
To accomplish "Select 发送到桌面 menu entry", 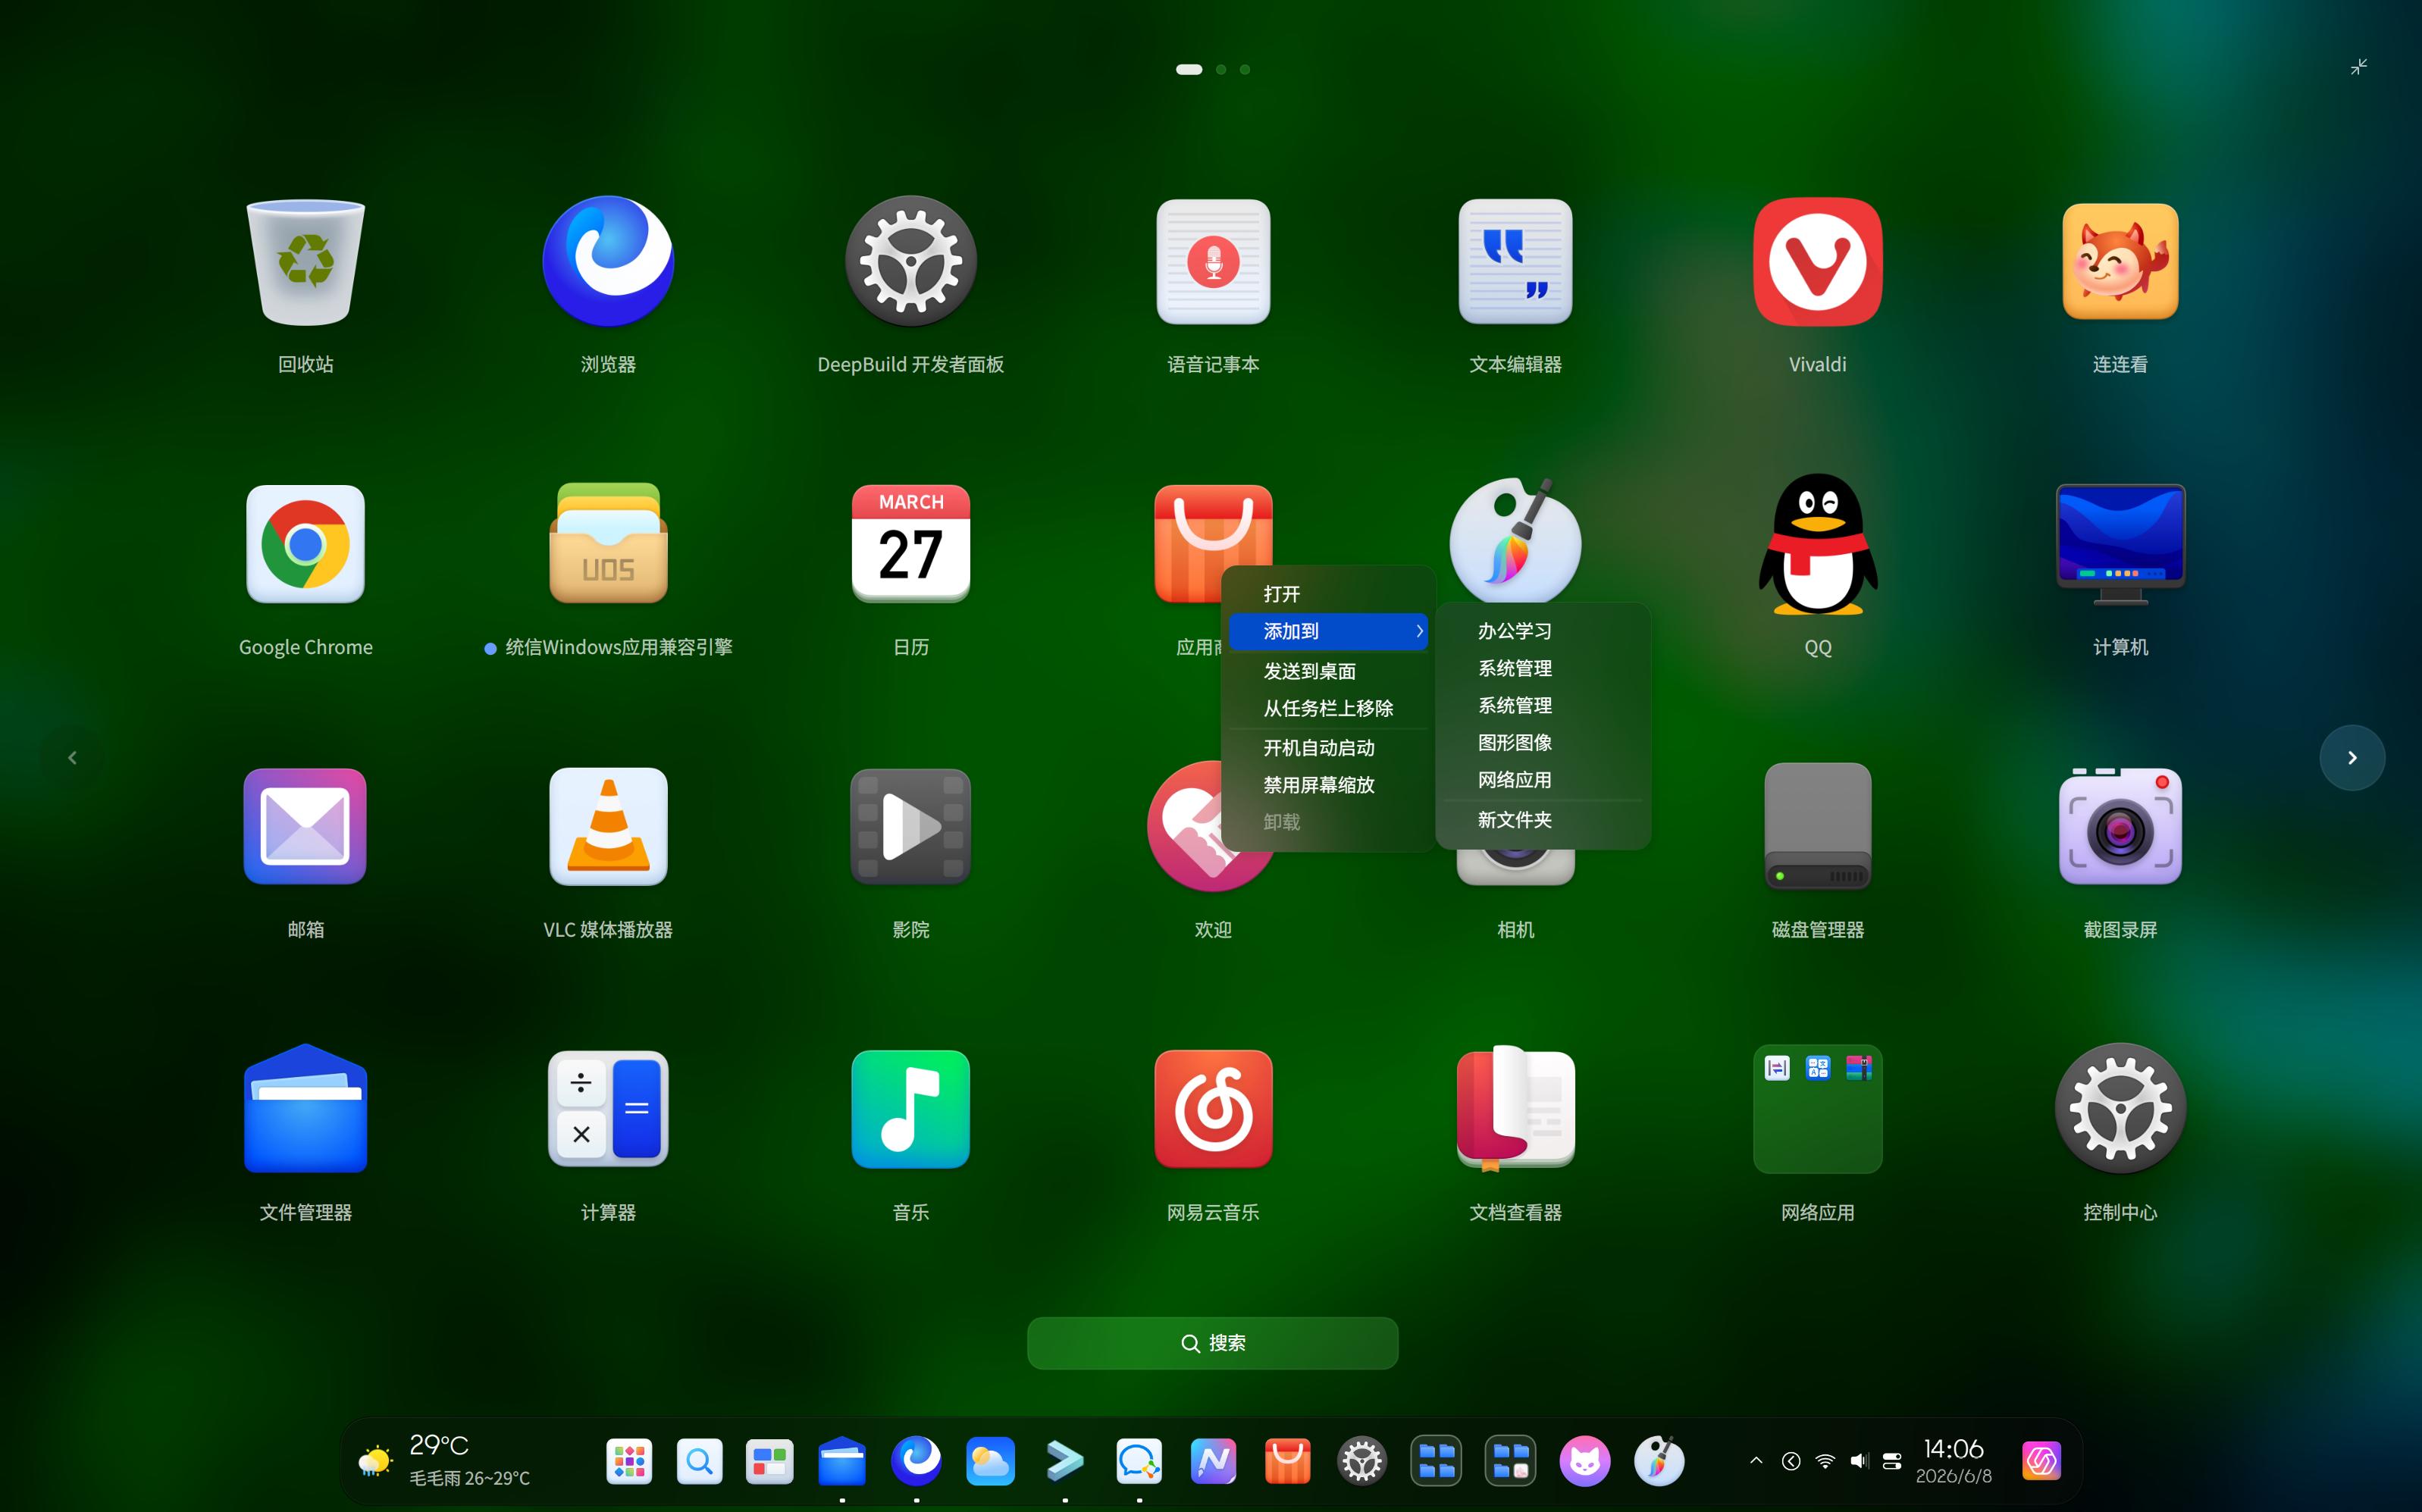I will pyautogui.click(x=1328, y=671).
